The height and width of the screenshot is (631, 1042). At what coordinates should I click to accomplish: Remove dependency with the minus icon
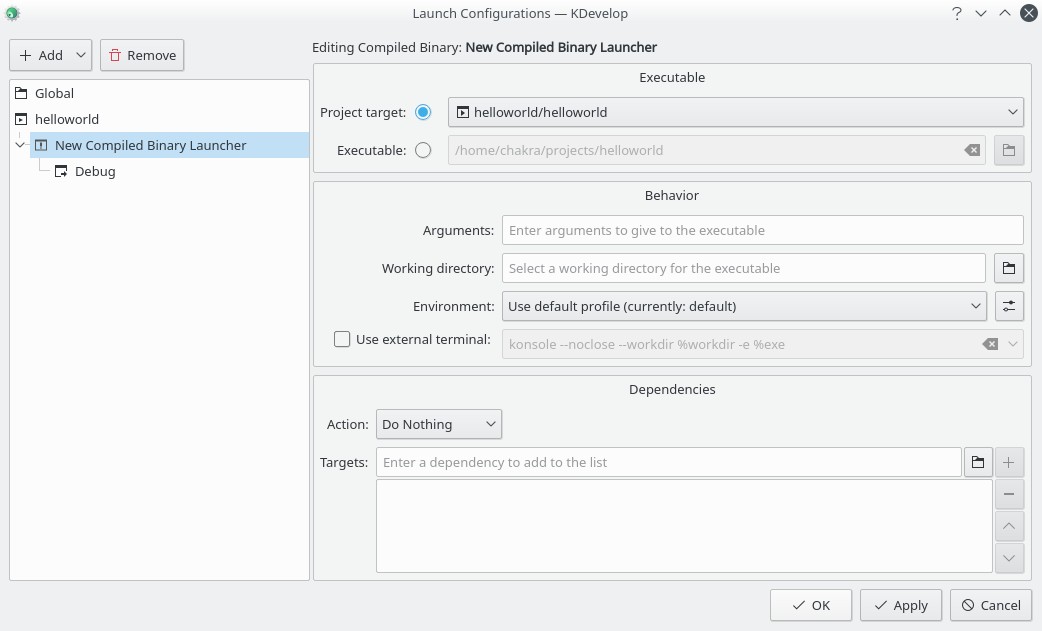(1009, 494)
